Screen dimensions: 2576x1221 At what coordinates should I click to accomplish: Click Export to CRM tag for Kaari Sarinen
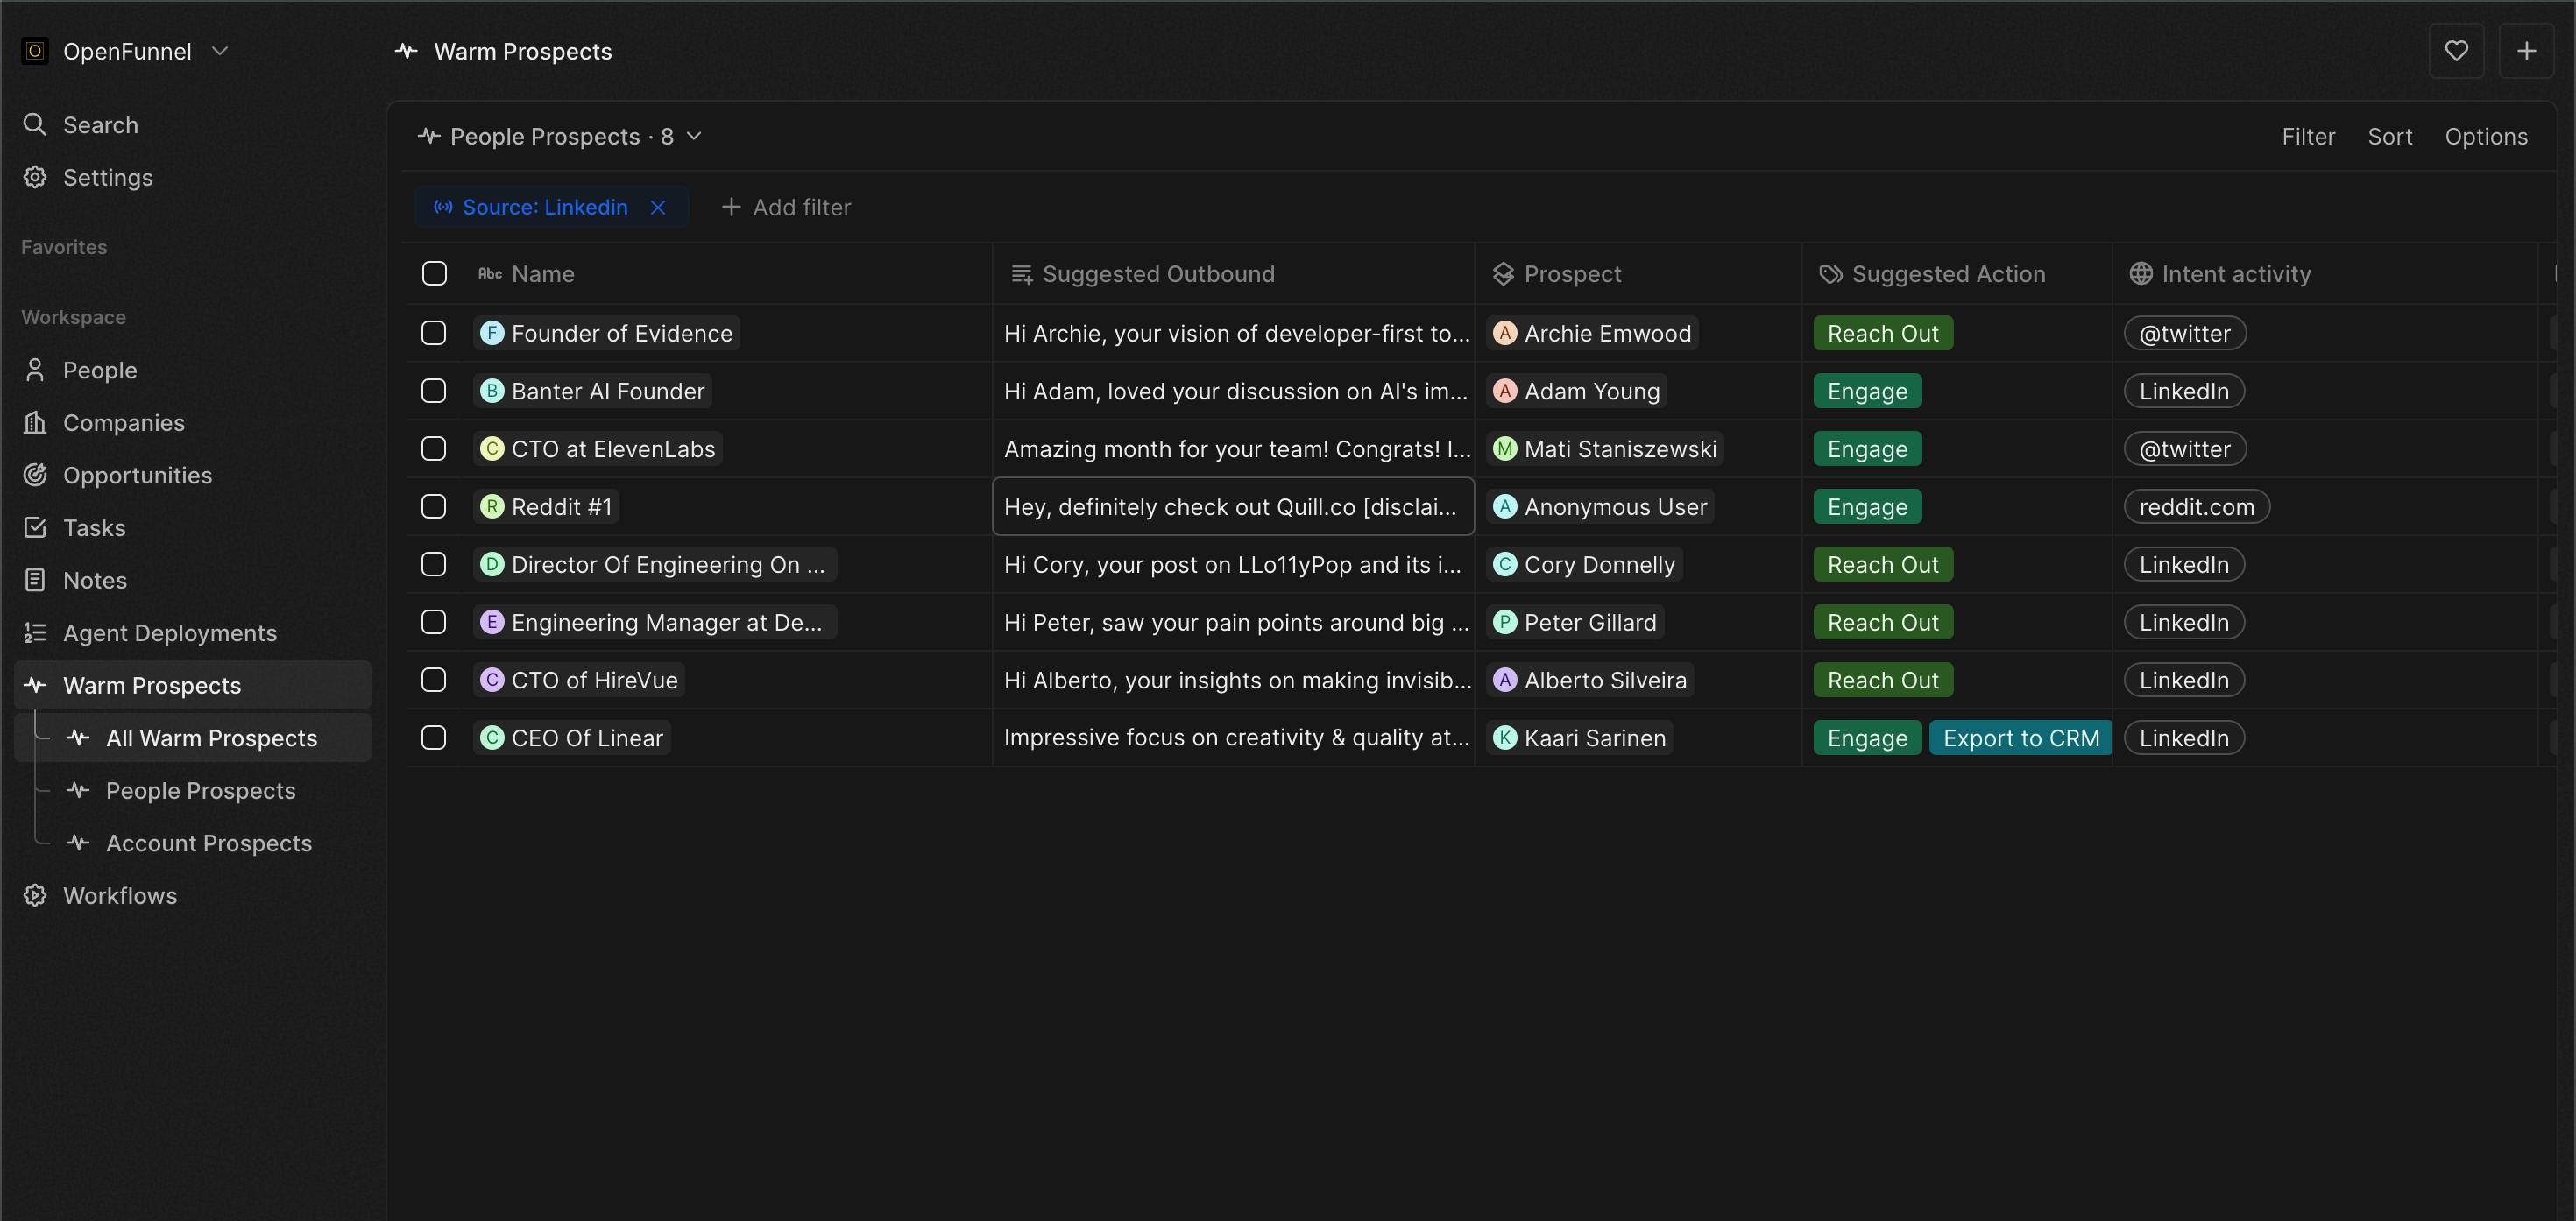click(2020, 738)
